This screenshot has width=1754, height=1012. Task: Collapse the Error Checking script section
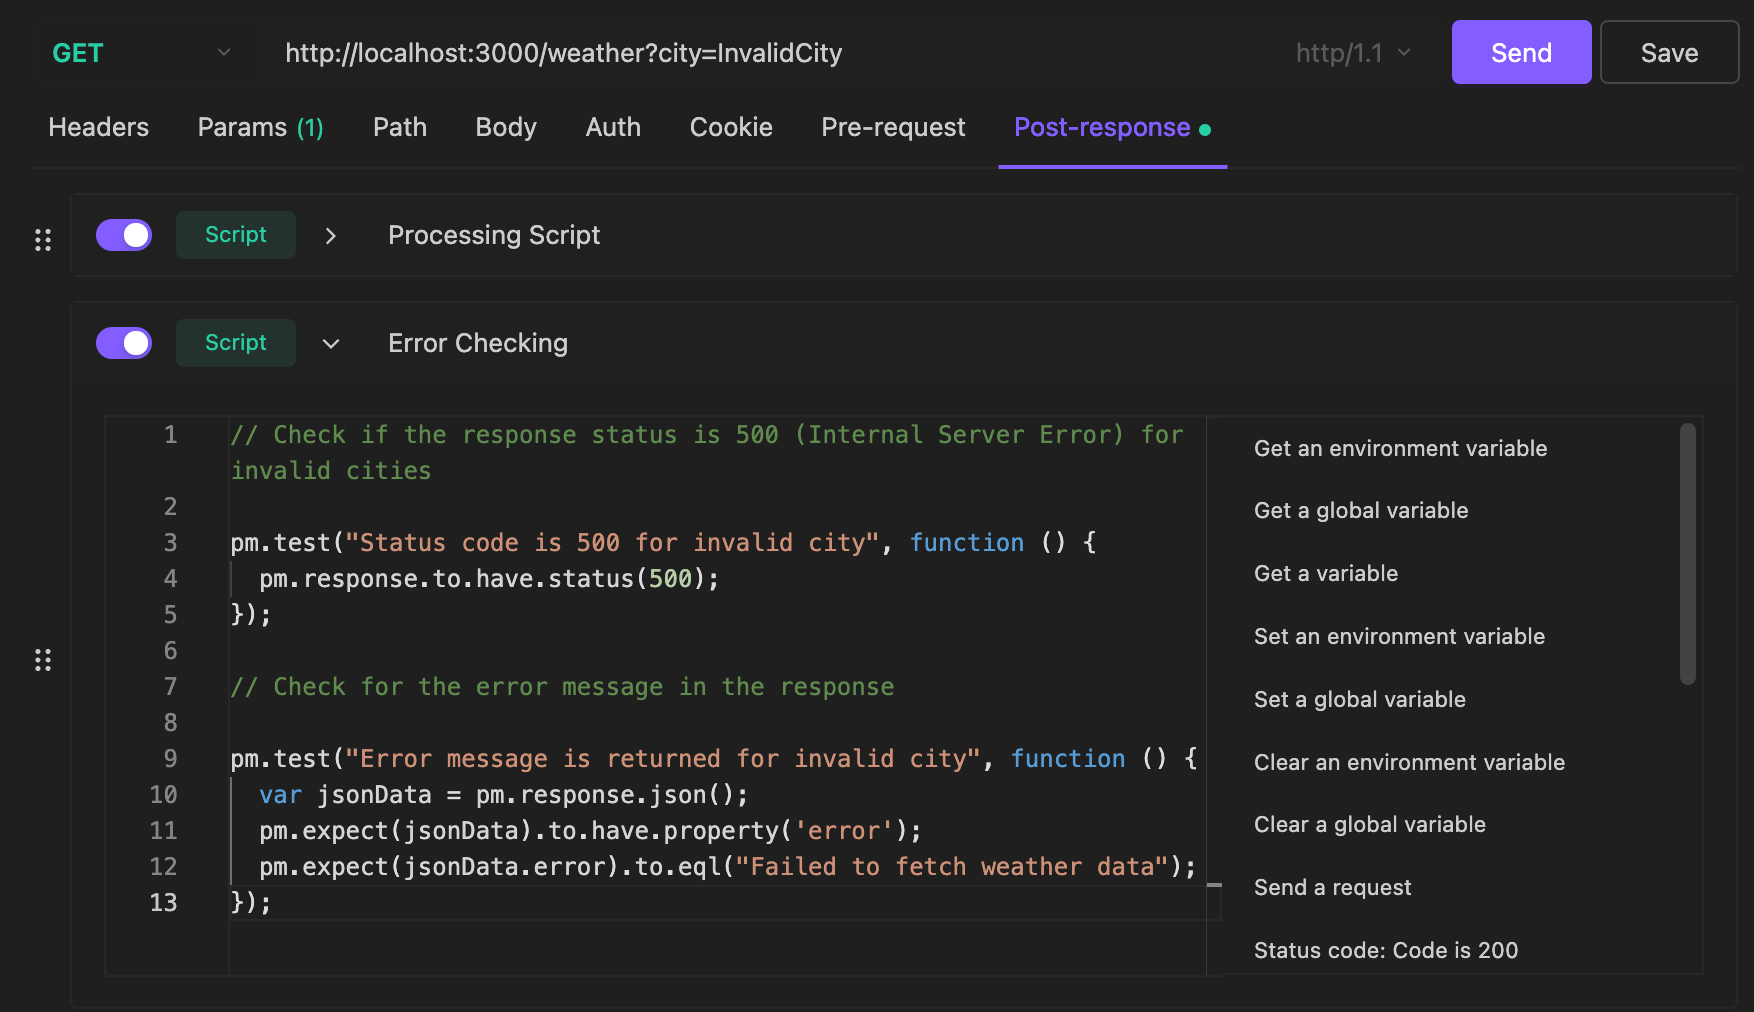pyautogui.click(x=331, y=344)
